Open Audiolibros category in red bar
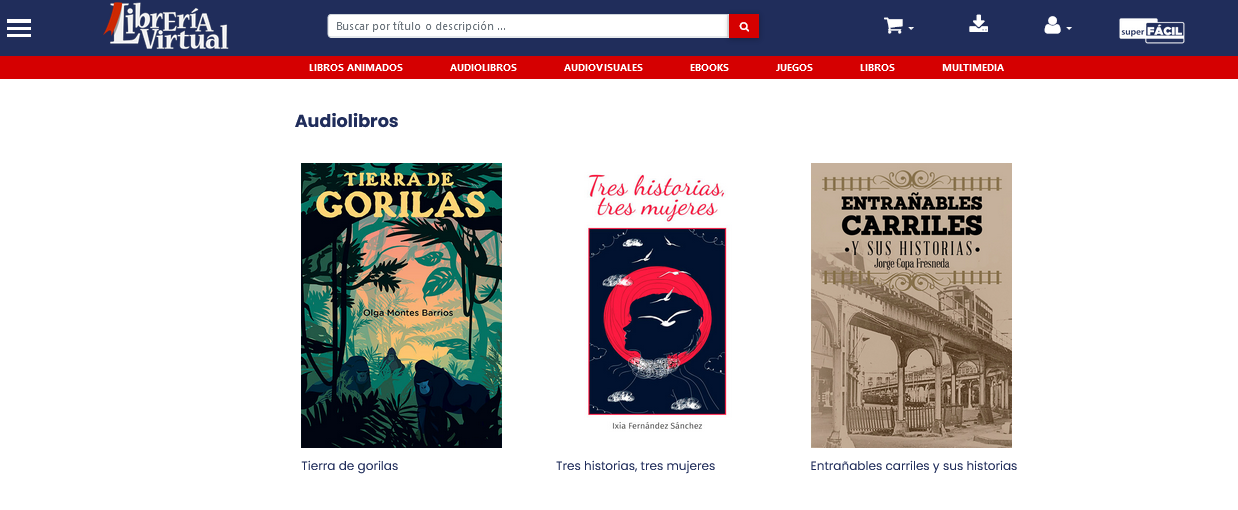The width and height of the screenshot is (1238, 510). coord(483,68)
